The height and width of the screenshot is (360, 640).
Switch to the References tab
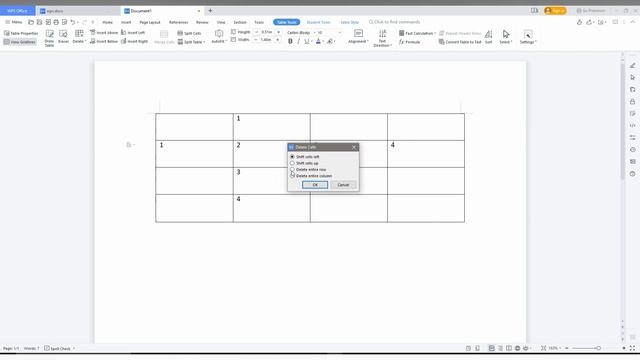pyautogui.click(x=178, y=22)
